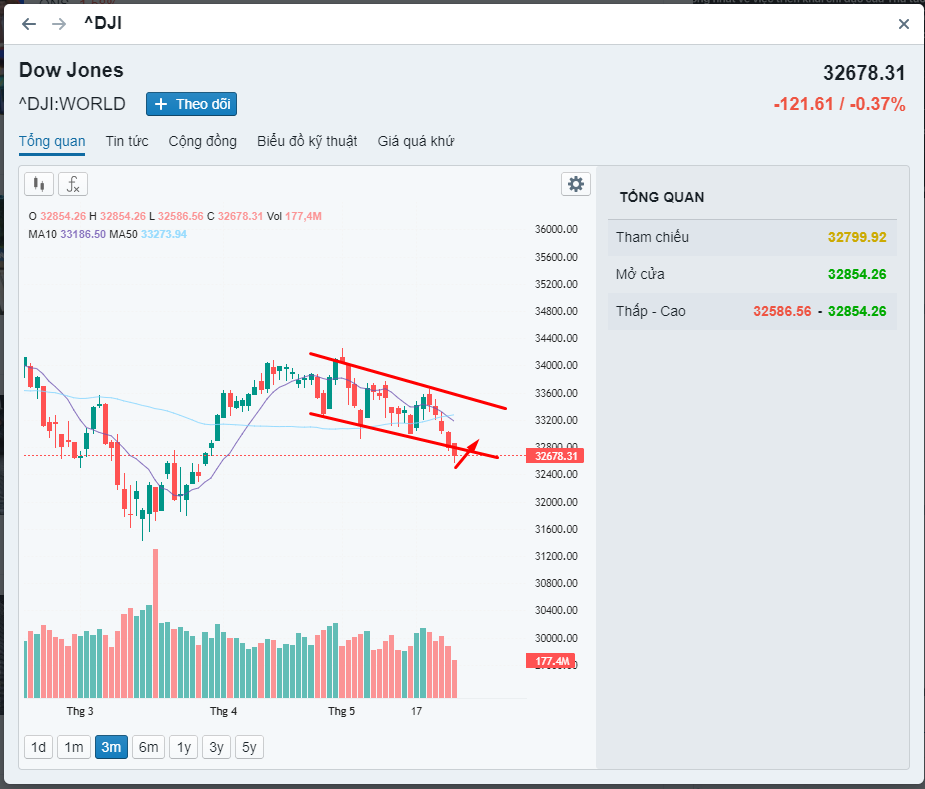This screenshot has width=925, height=789.
Task: Click the 17 date axis label
Action: click(x=416, y=711)
